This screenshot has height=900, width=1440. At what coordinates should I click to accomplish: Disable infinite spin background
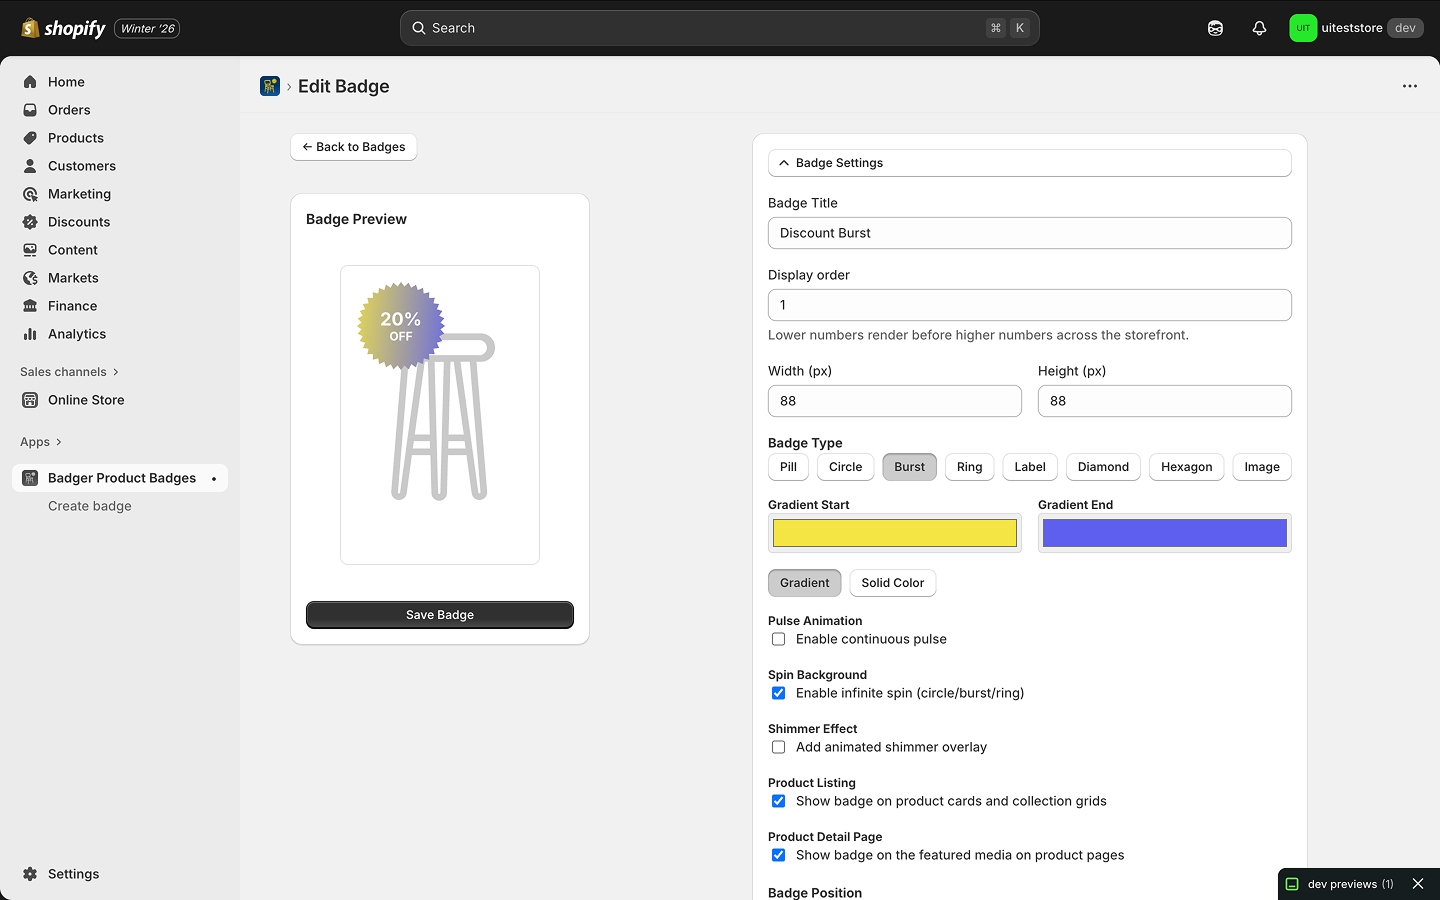pyautogui.click(x=778, y=693)
